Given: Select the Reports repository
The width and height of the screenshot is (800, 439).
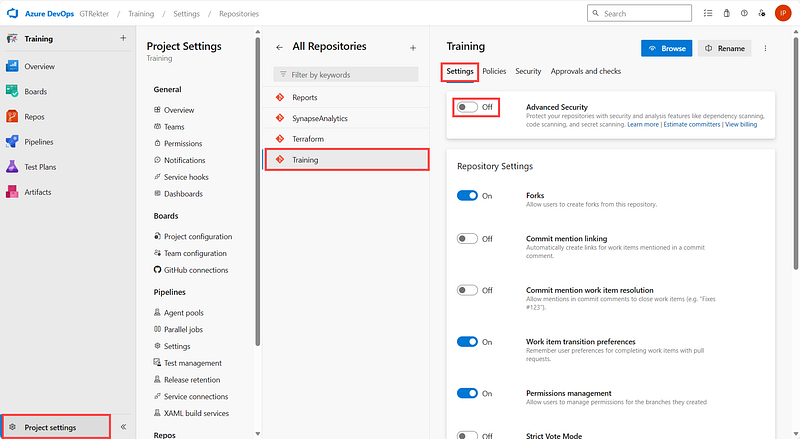Looking at the screenshot, I should (346, 97).
